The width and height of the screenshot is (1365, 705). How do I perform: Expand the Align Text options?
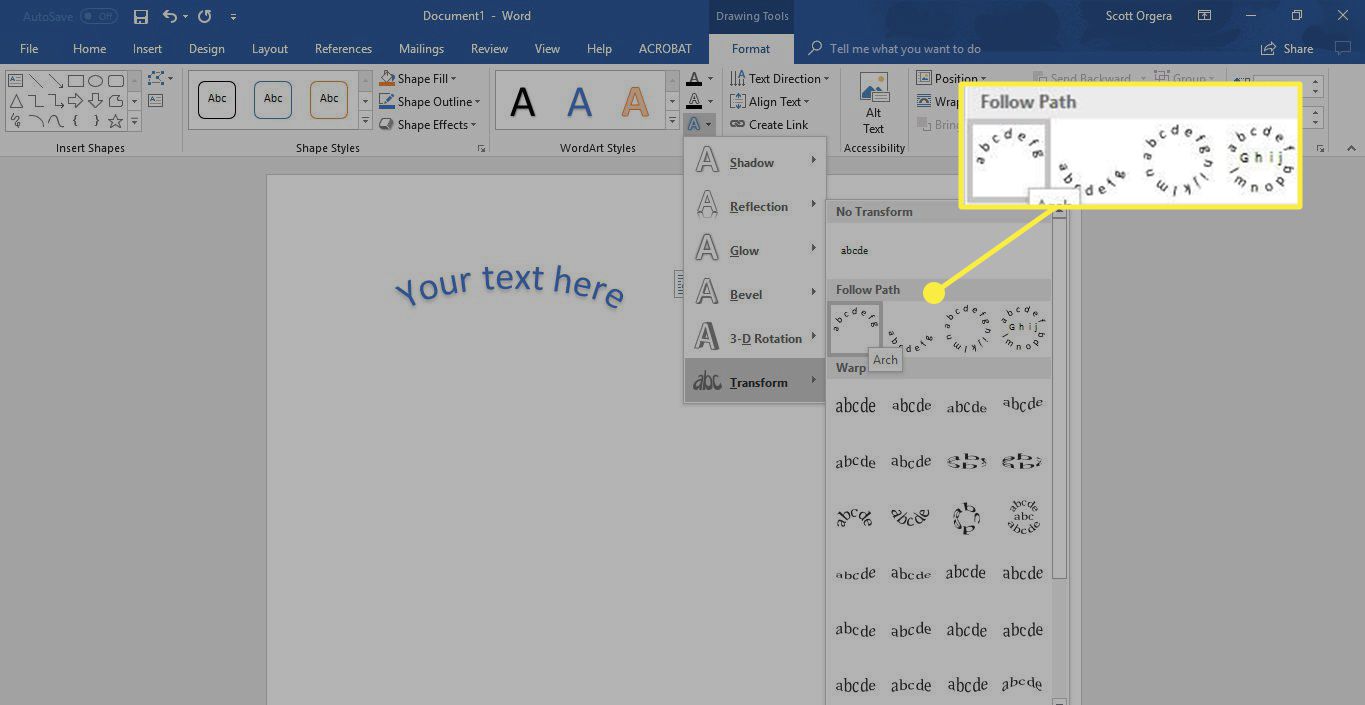[771, 101]
